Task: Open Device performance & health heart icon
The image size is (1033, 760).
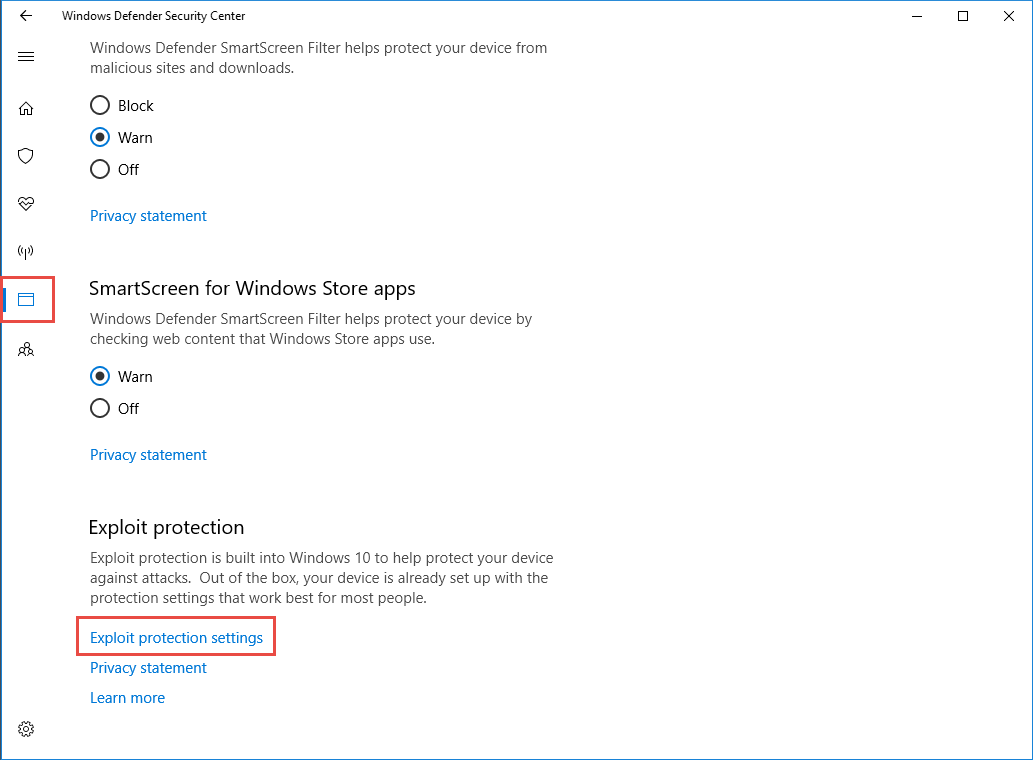Action: pyautogui.click(x=26, y=204)
